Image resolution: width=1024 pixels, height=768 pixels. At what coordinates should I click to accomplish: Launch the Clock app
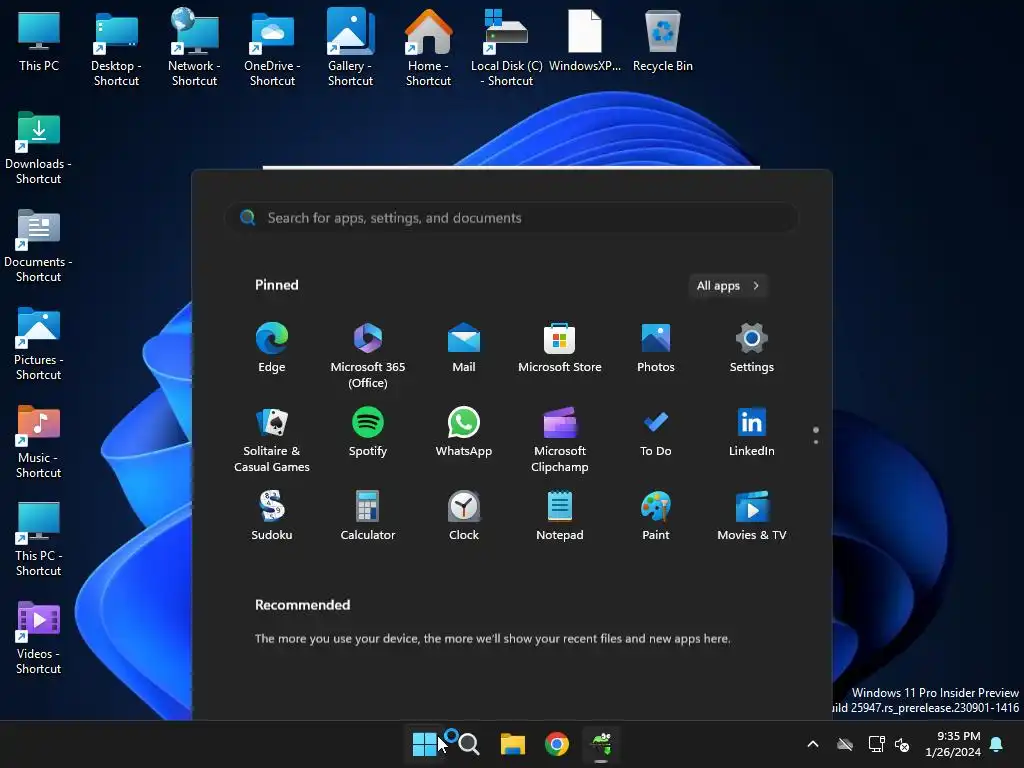point(464,515)
